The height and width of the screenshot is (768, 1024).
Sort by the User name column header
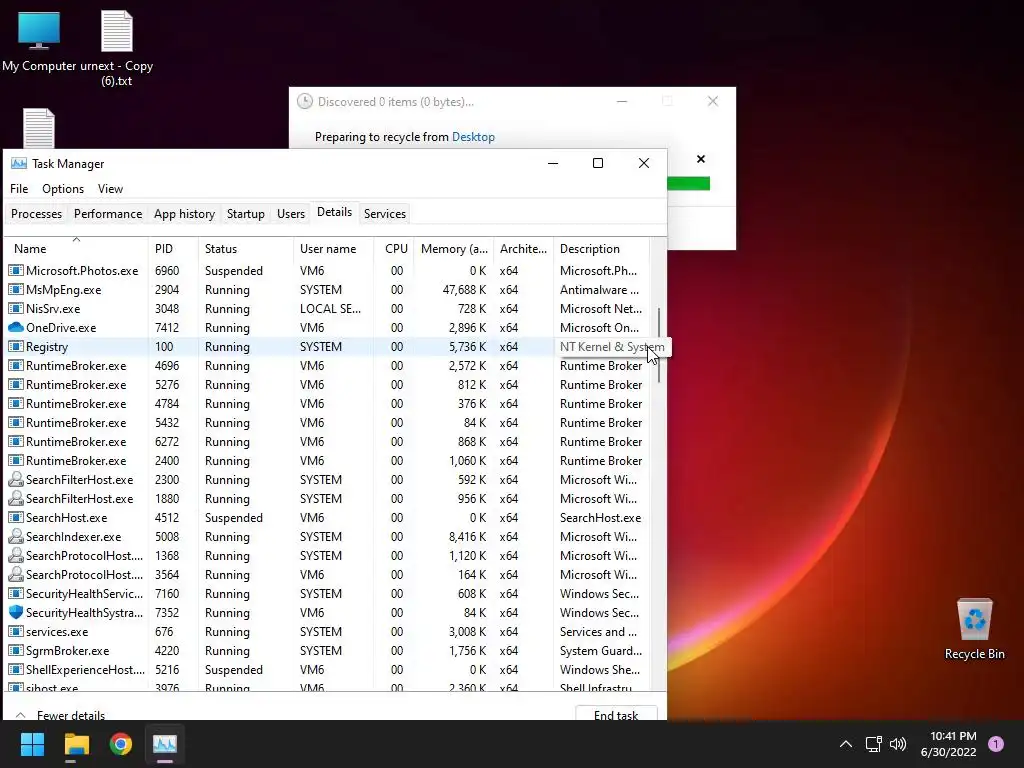click(x=333, y=249)
